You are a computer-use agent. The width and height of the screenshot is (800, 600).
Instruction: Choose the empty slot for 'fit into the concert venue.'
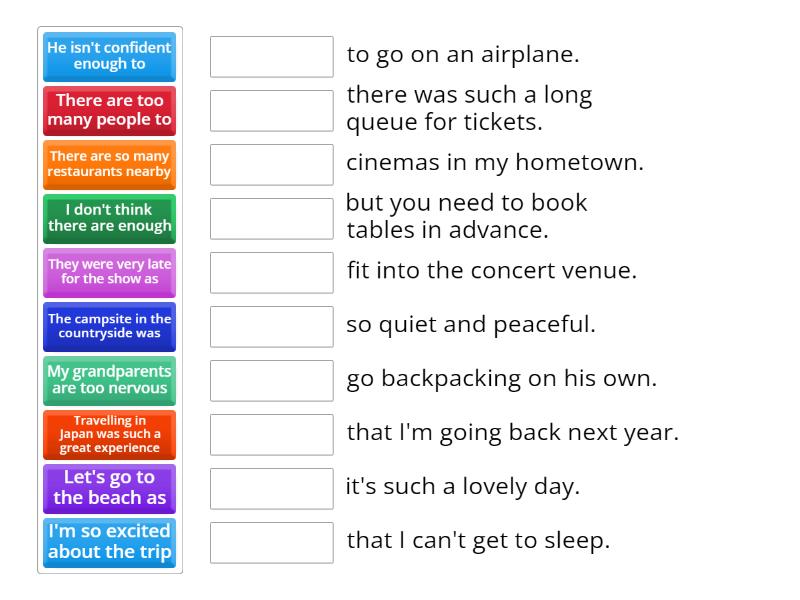272,273
